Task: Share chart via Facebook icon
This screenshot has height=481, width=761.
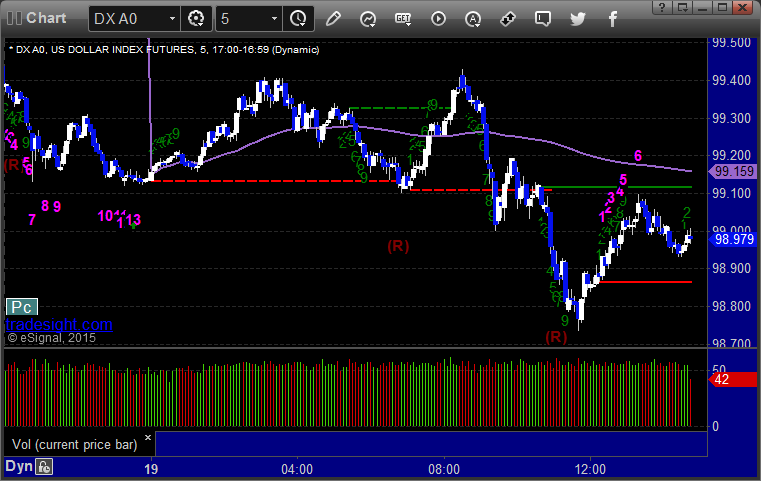Action: [612, 19]
